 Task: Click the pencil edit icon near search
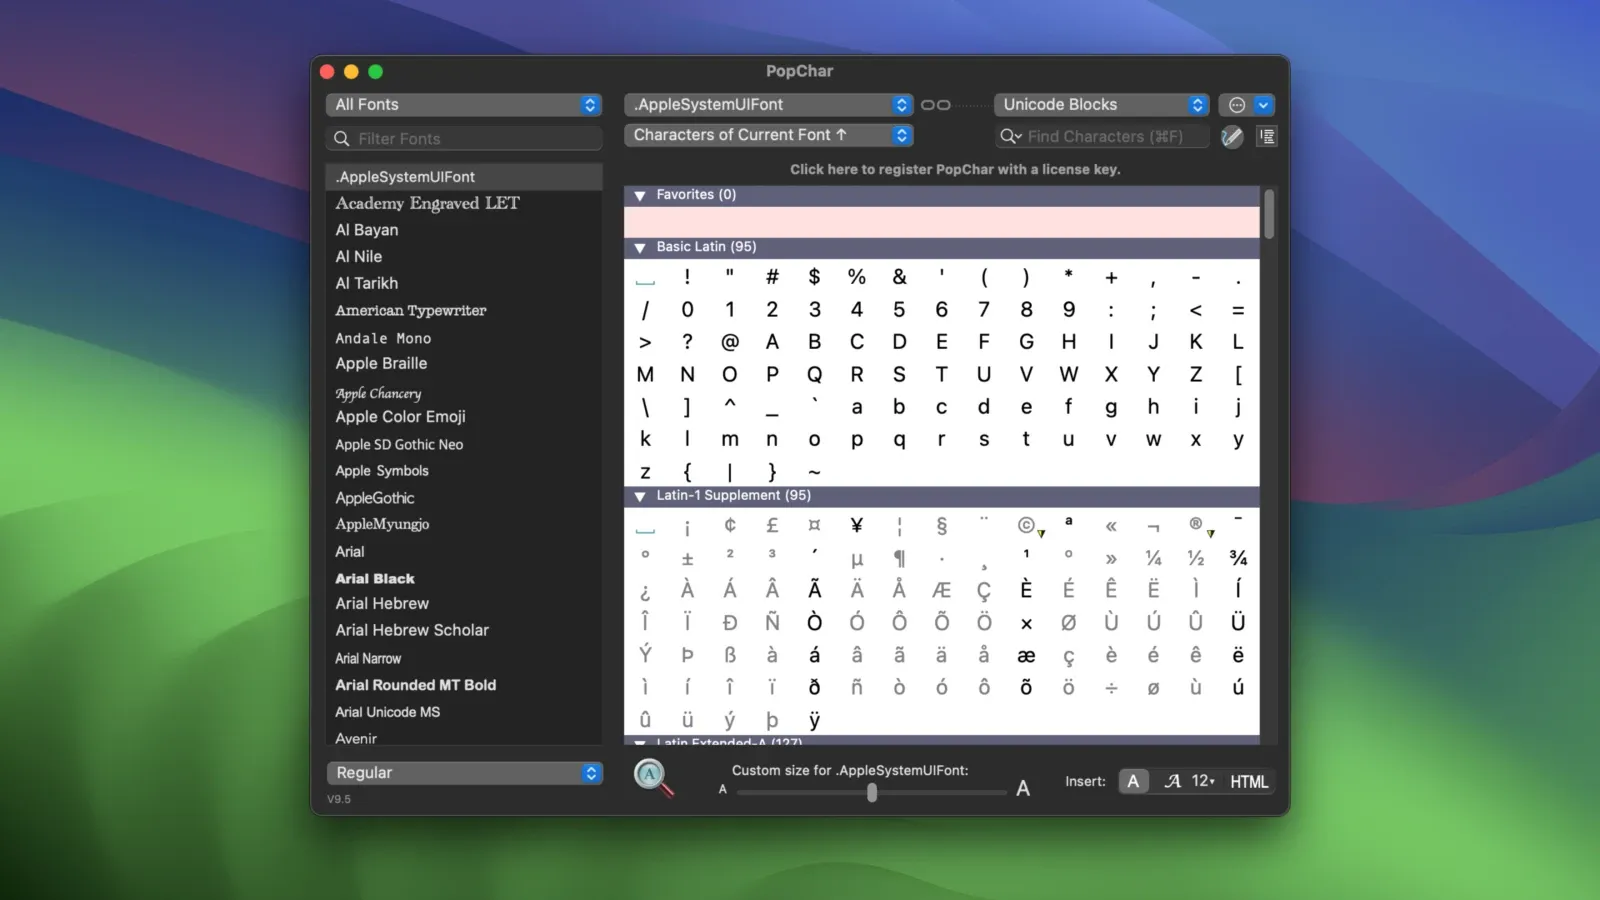[1232, 137]
